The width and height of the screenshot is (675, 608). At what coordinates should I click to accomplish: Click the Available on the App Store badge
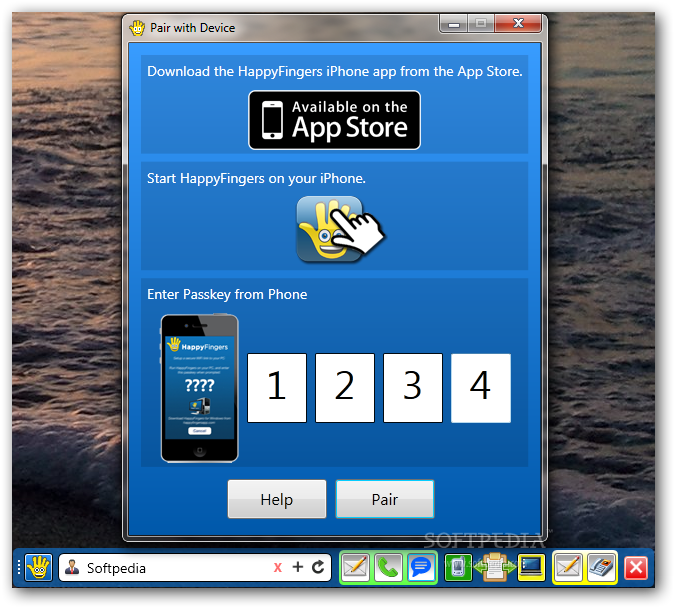(334, 120)
